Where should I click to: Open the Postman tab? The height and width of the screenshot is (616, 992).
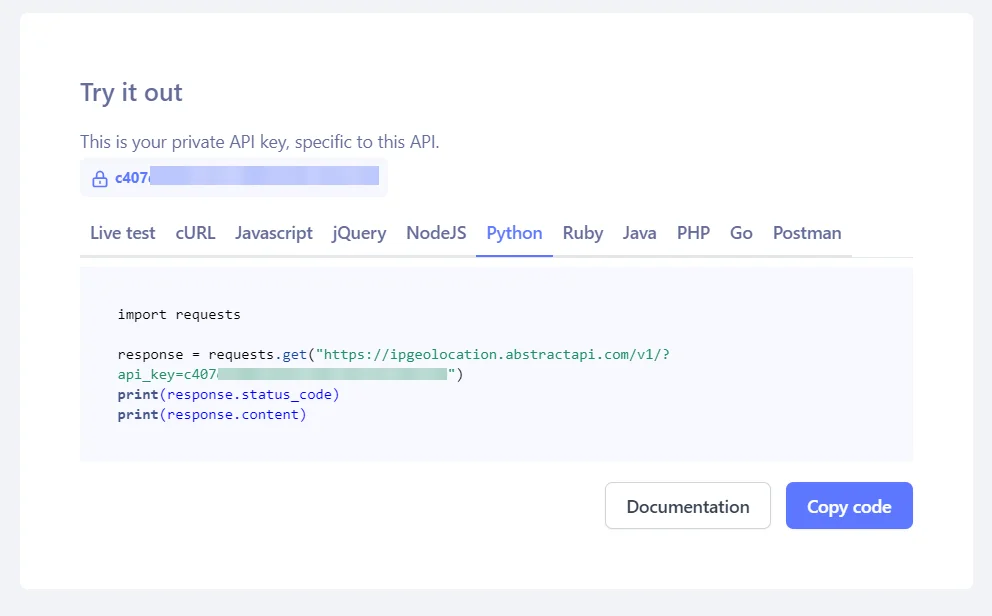[807, 233]
